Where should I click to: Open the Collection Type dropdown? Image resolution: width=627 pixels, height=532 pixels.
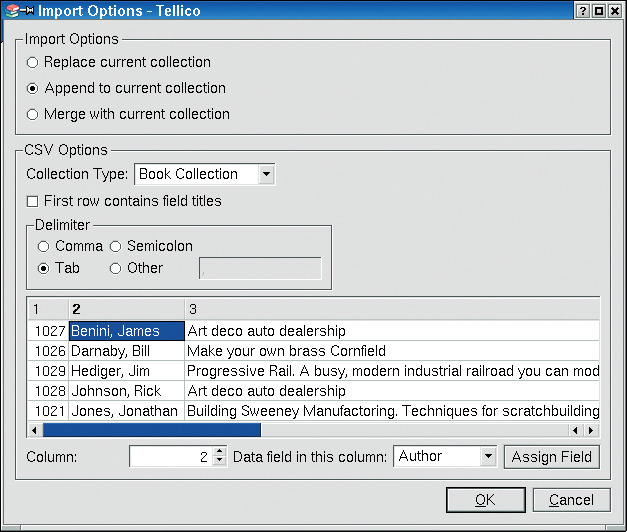point(205,174)
